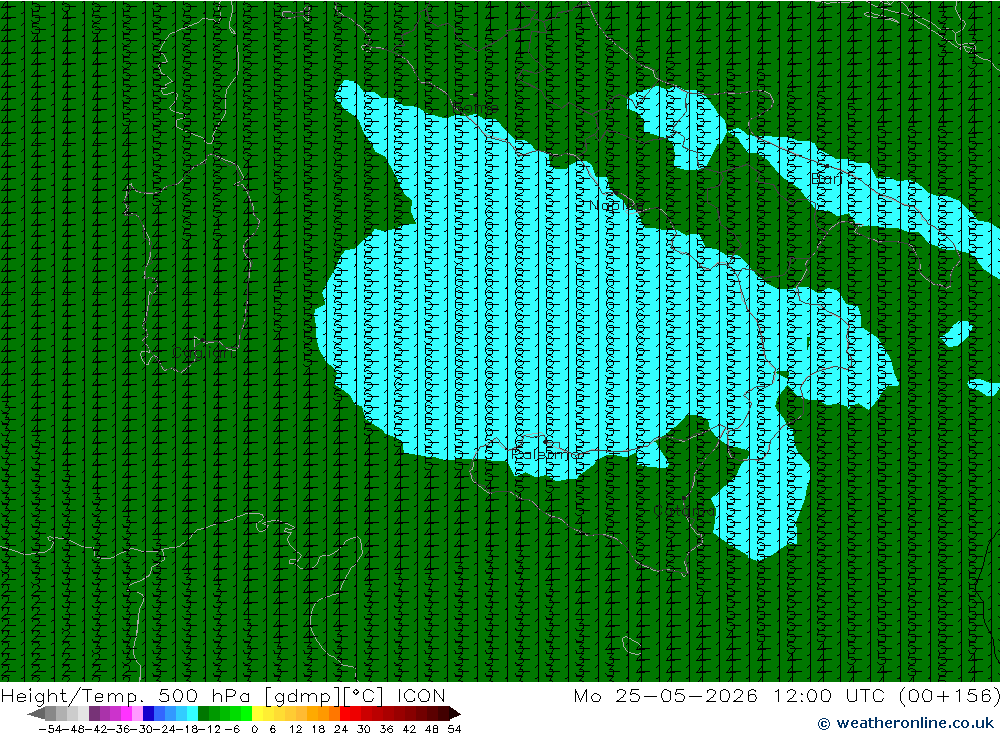This screenshot has height=733, width=1000.
Task: Click the legend's right dark arrow end
Action: pos(455,713)
